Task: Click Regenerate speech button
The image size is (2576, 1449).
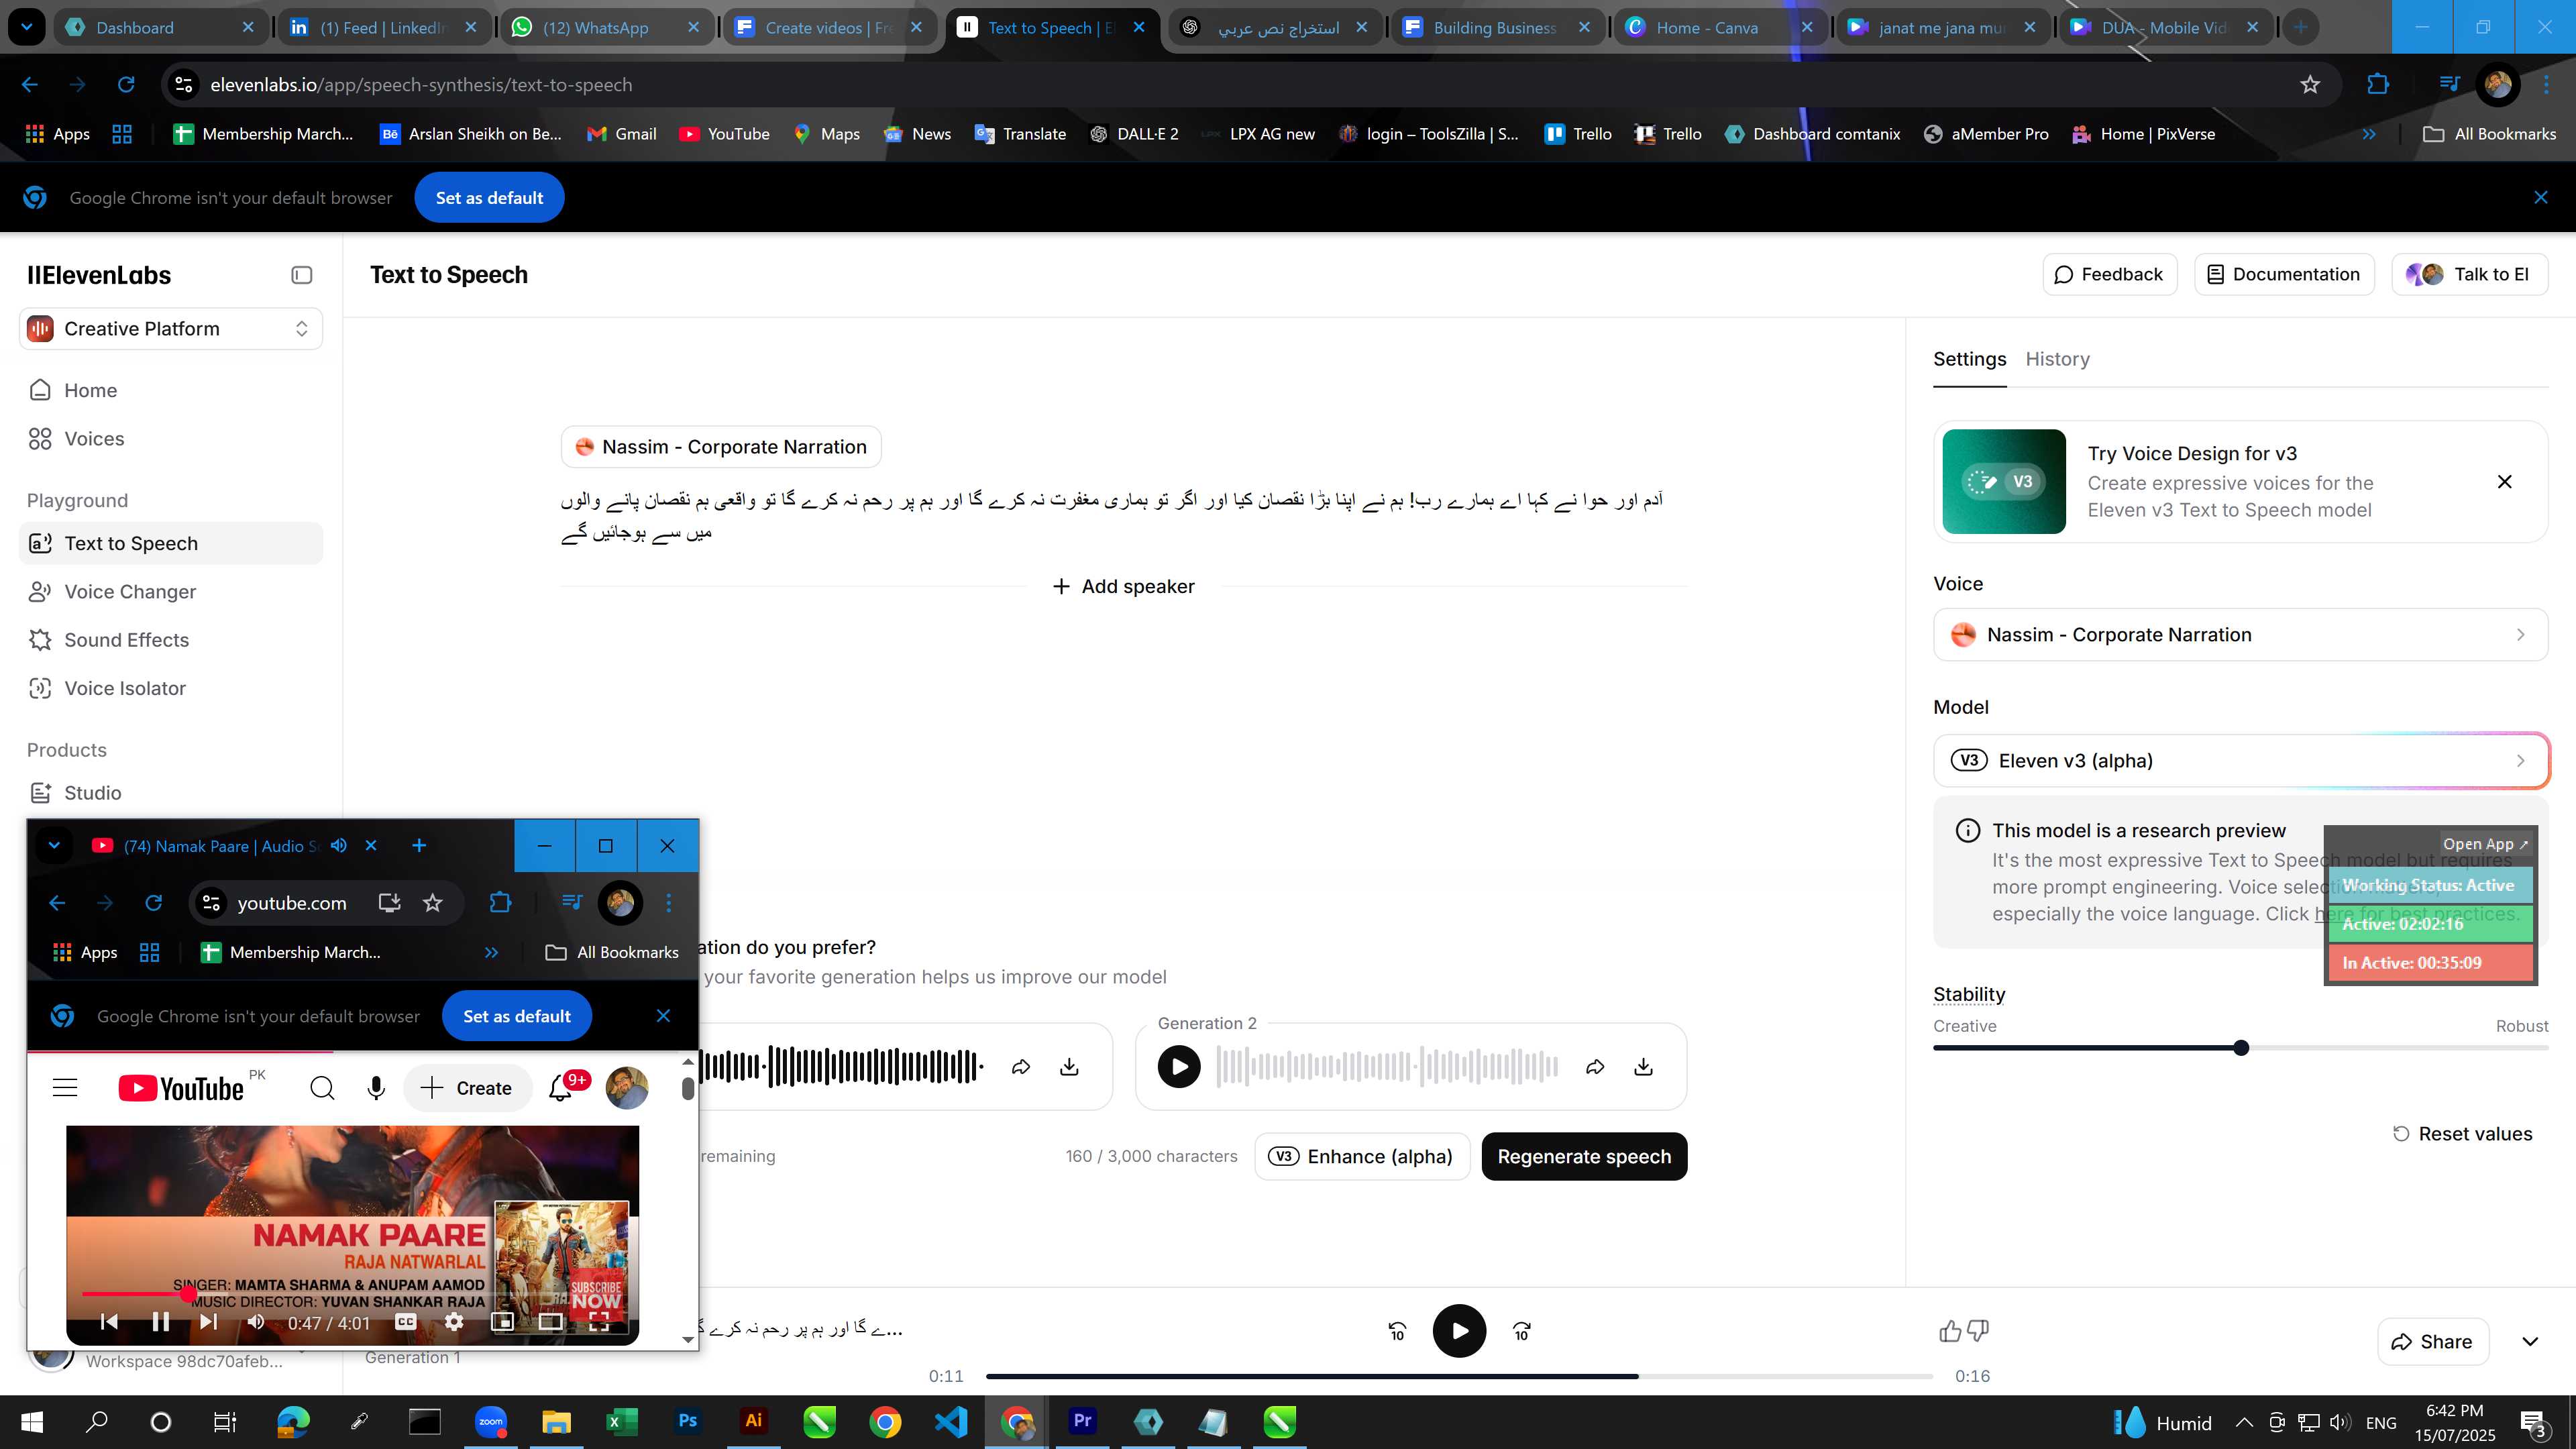Action: click(x=1584, y=1157)
